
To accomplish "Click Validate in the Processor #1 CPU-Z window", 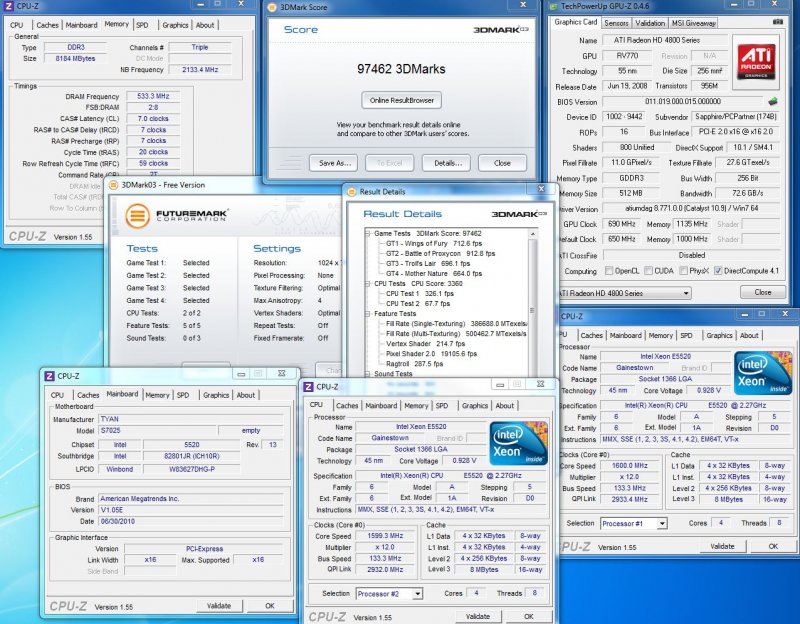I will (722, 546).
